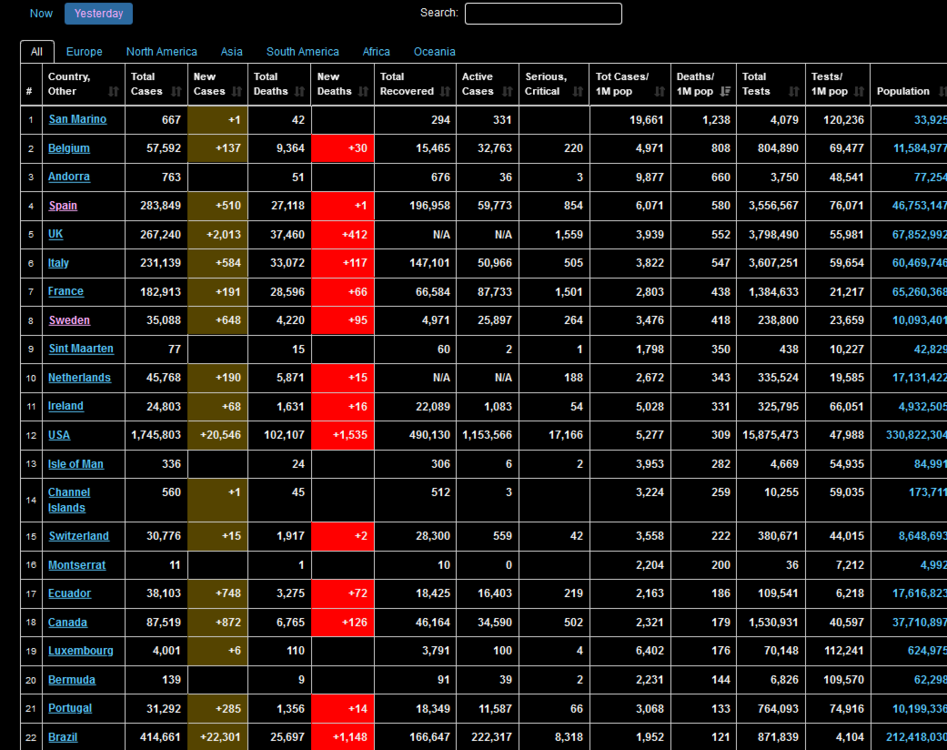Switch to the Yesterday data view
947x750 pixels.
tap(98, 13)
